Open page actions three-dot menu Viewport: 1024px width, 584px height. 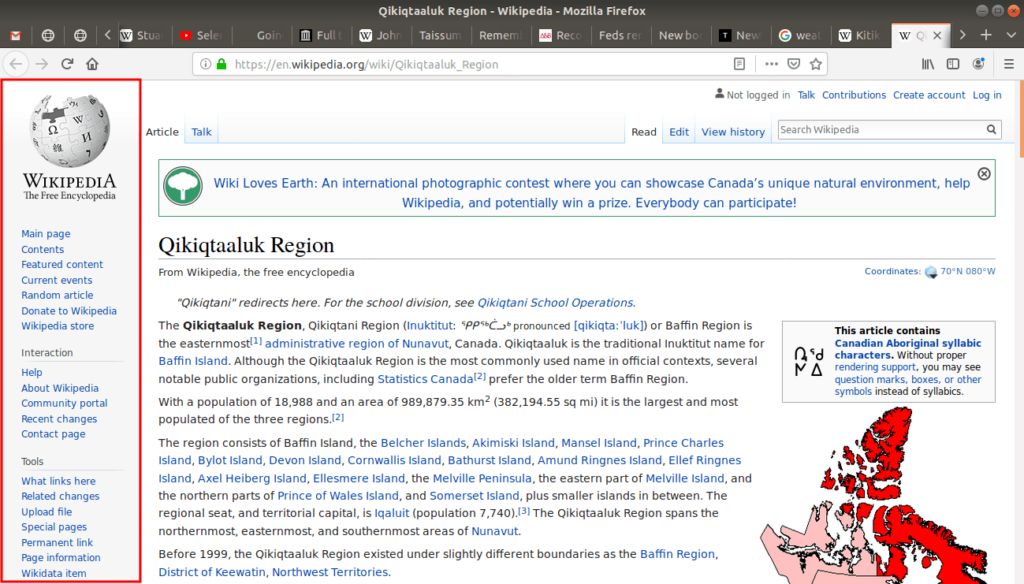click(771, 64)
